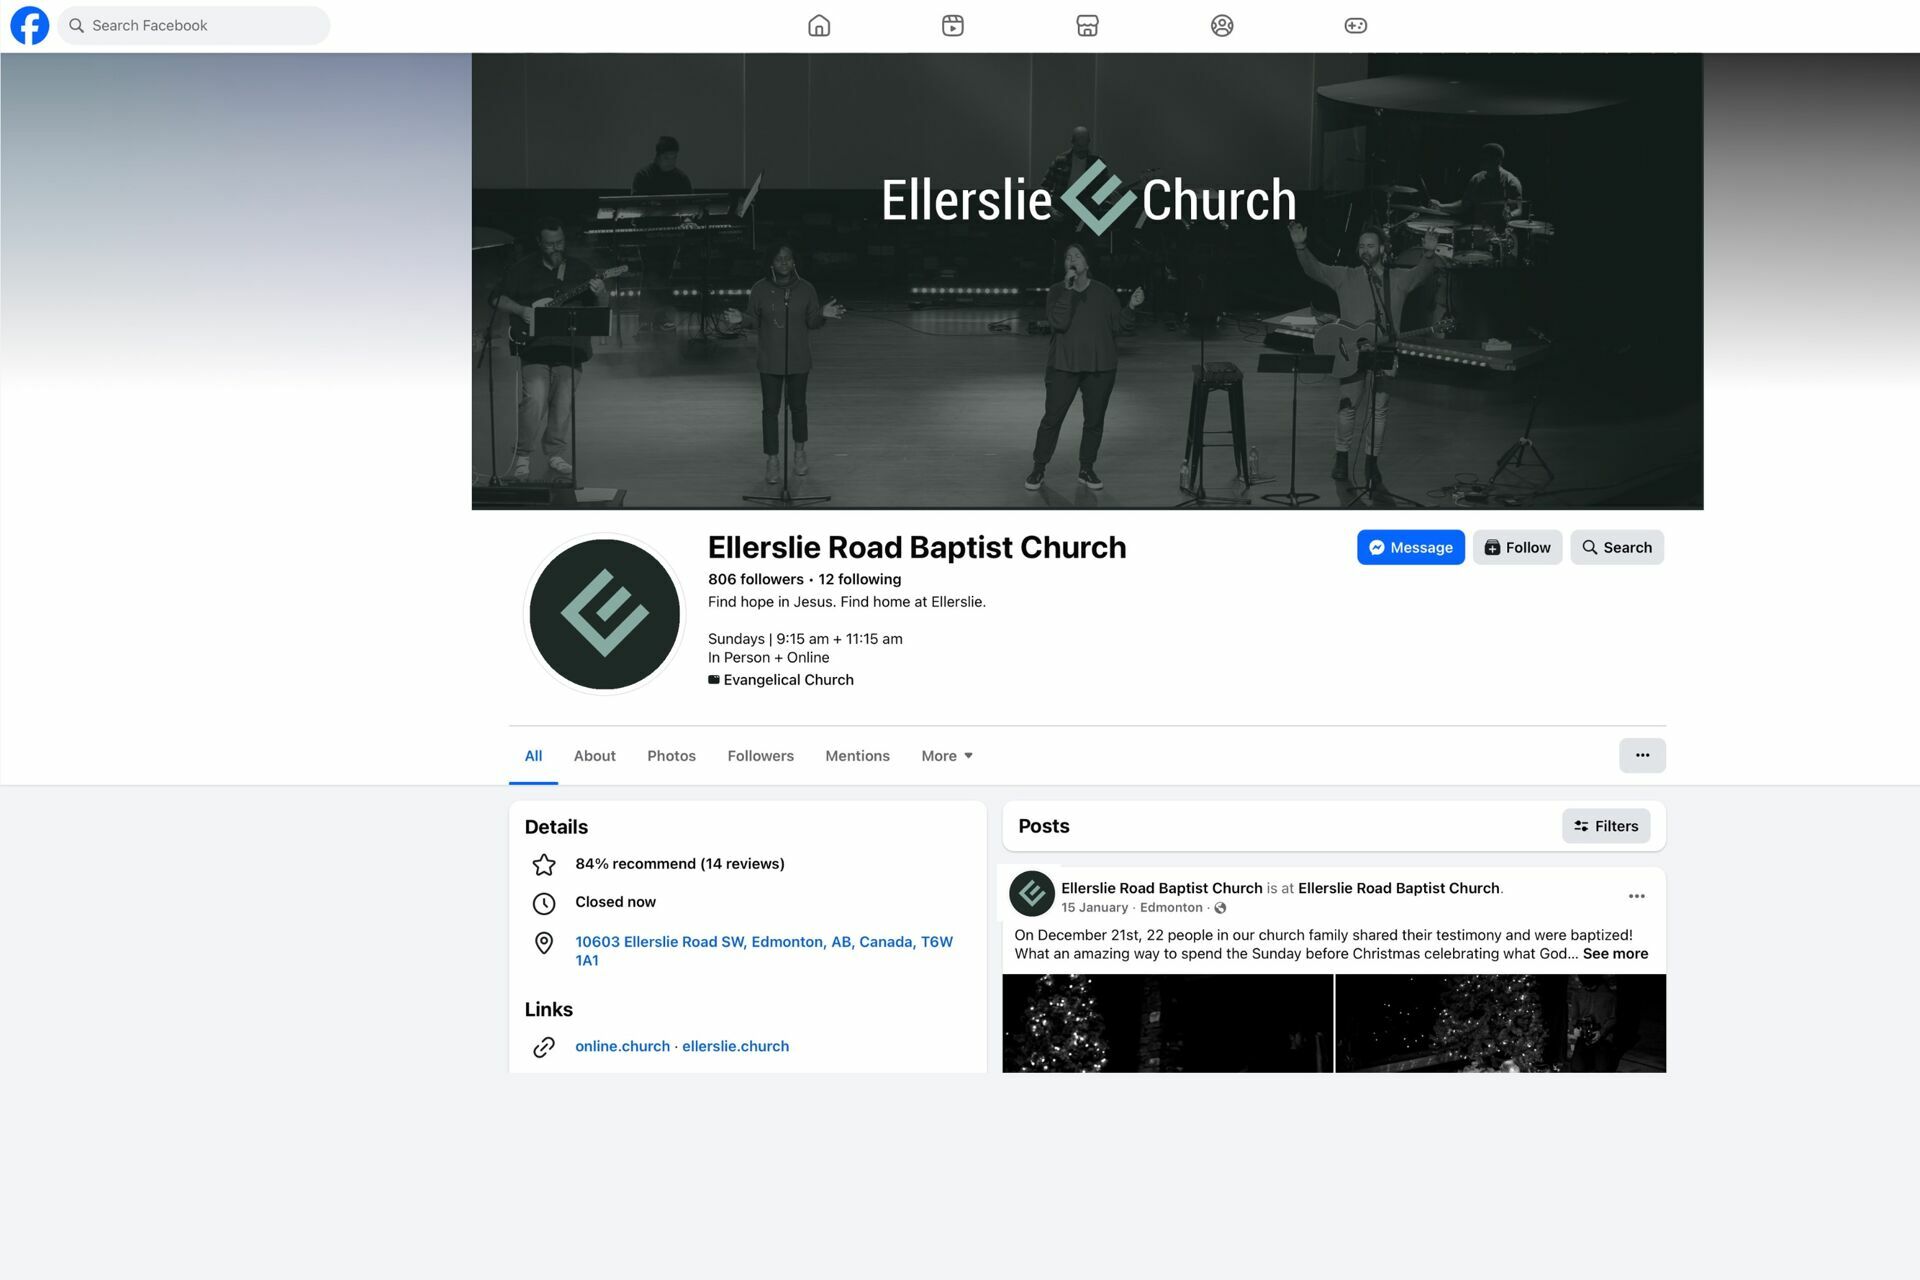
Task: Open the 12 following link
Action: click(x=859, y=579)
